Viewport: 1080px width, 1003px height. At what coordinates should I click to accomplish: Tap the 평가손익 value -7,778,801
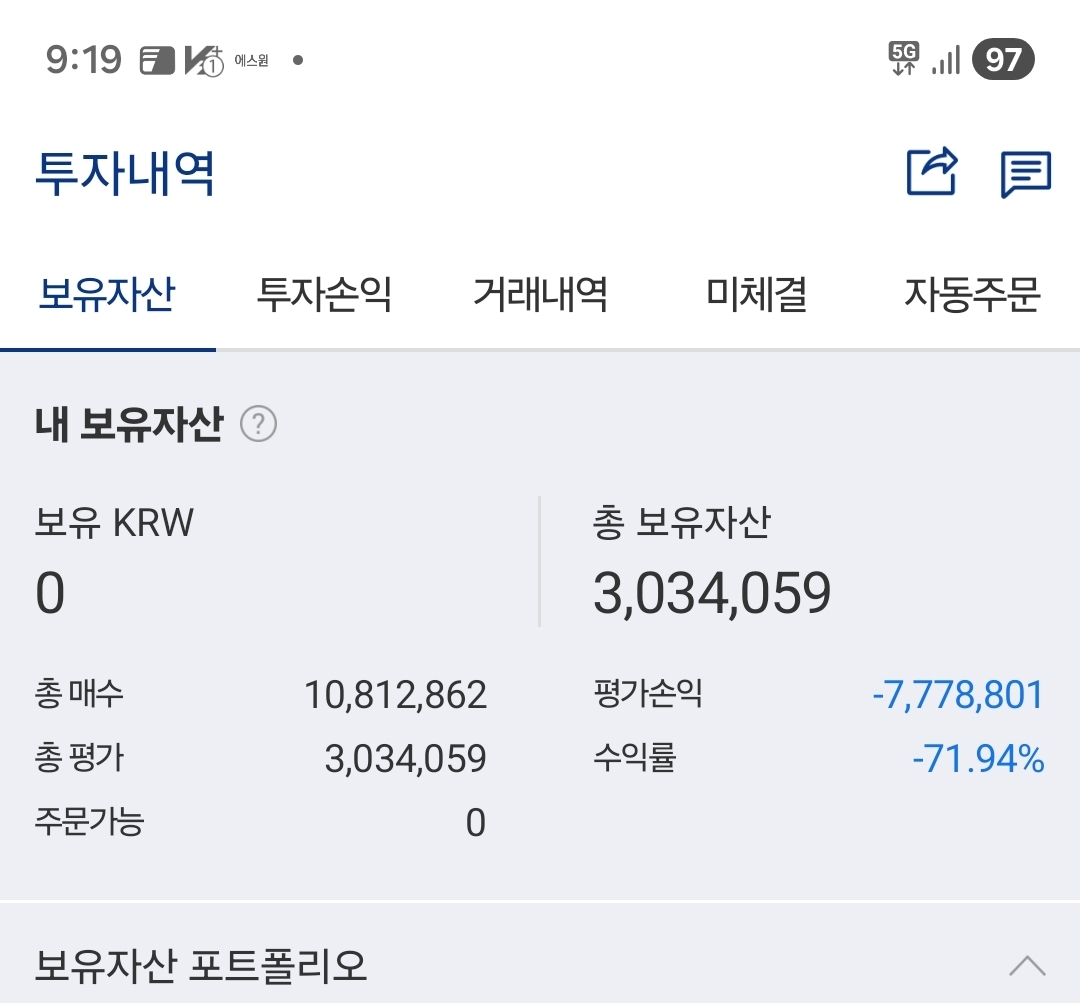pos(958,694)
